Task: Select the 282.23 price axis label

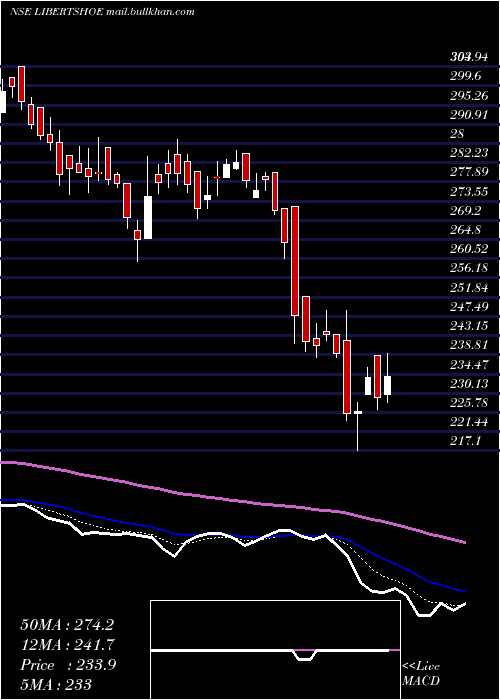Action: pyautogui.click(x=469, y=153)
